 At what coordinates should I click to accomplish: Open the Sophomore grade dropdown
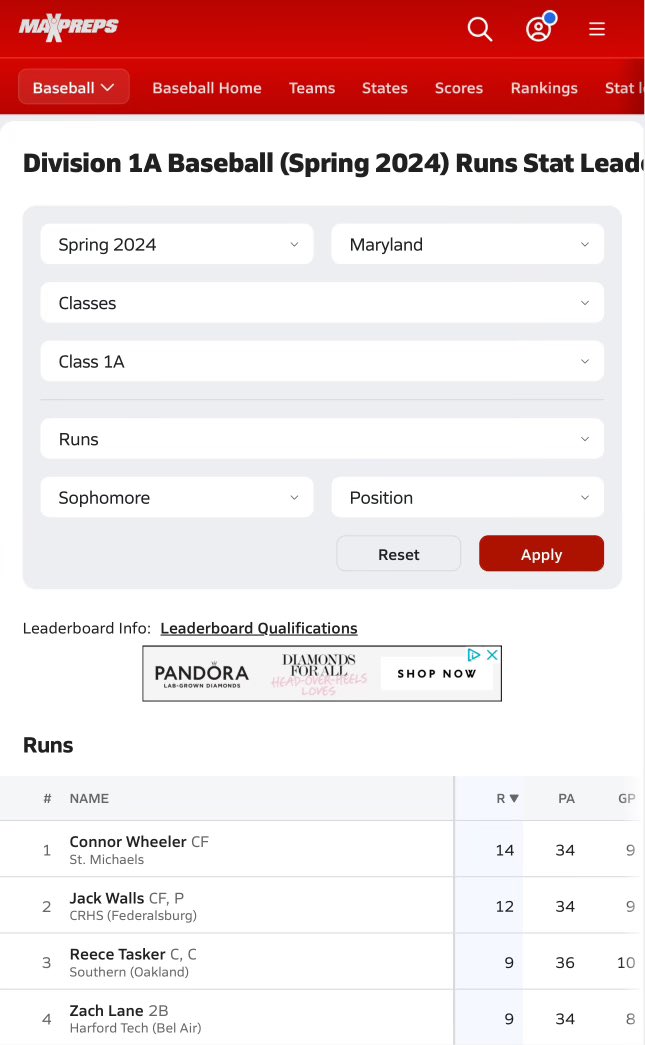(x=177, y=497)
